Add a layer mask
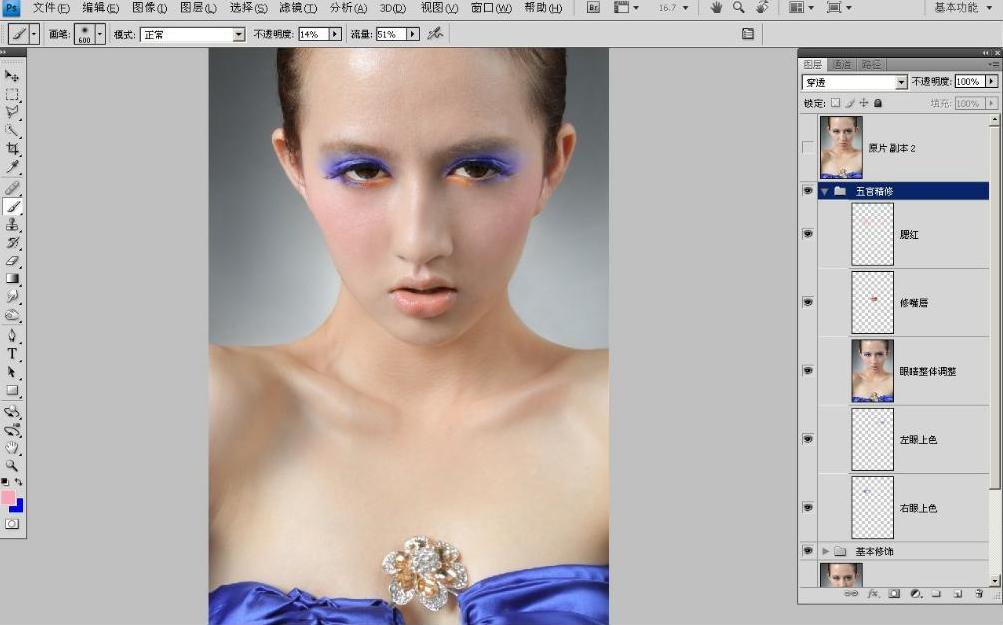Viewport: 1003px width, 625px height. (894, 594)
